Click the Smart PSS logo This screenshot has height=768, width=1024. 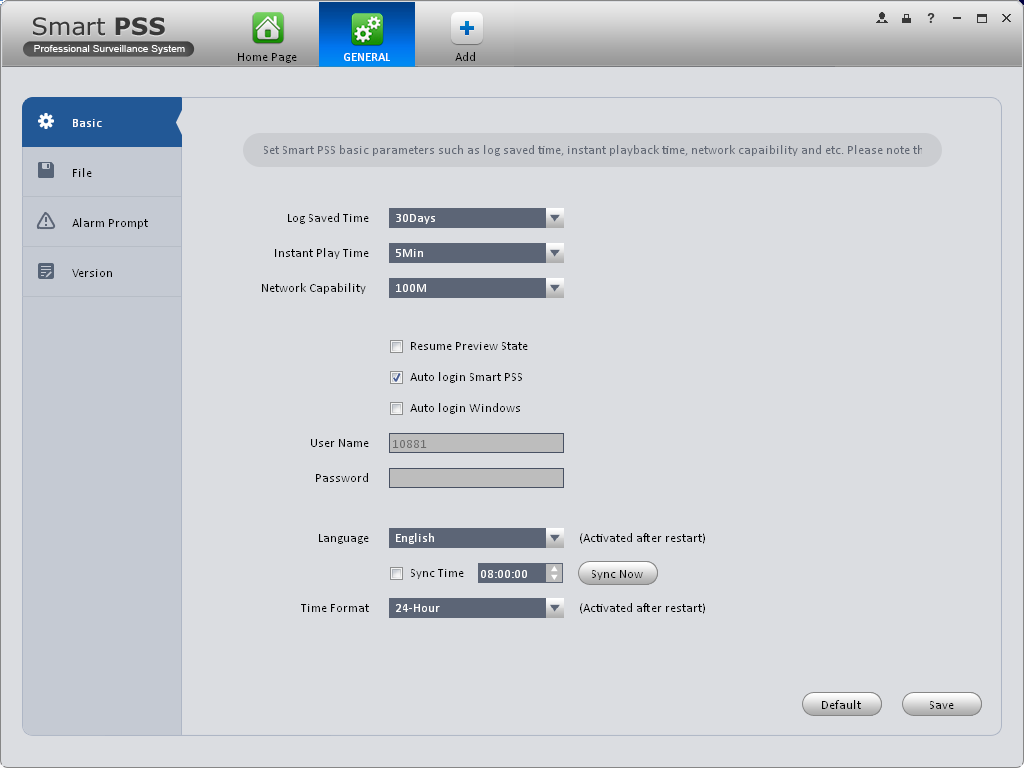pyautogui.click(x=108, y=35)
